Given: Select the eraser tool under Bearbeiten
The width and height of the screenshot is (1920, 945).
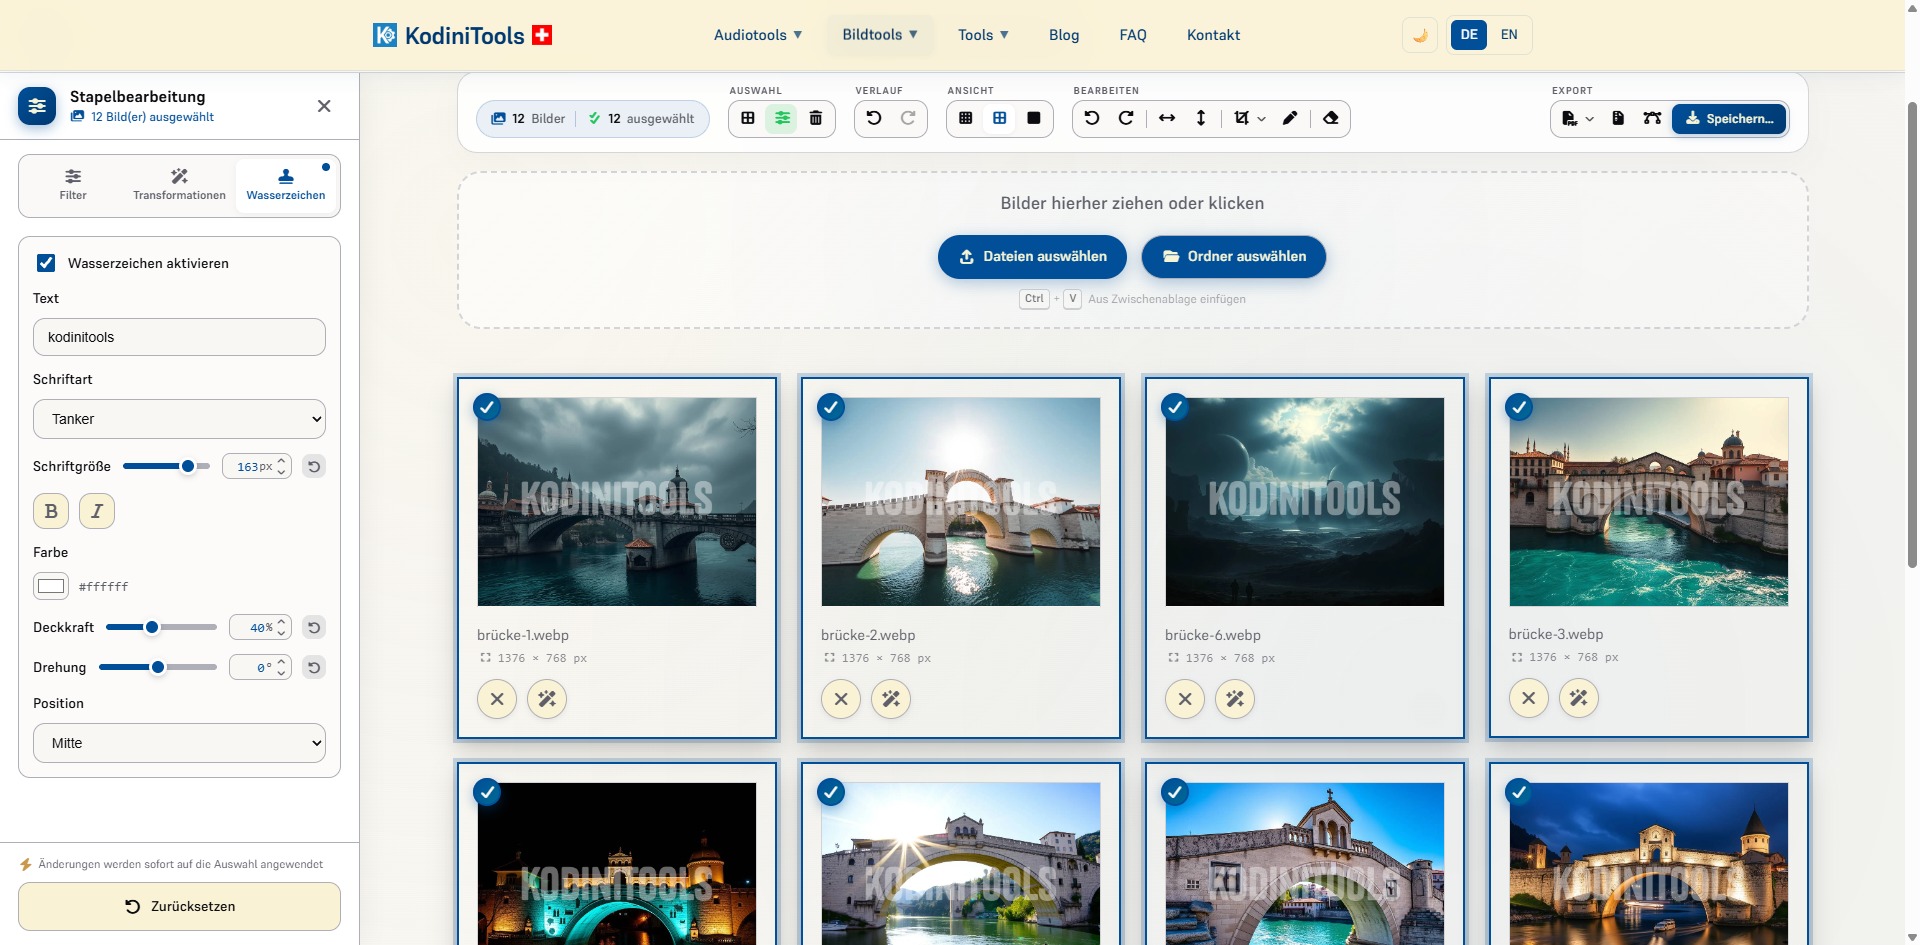Looking at the screenshot, I should click(x=1331, y=118).
